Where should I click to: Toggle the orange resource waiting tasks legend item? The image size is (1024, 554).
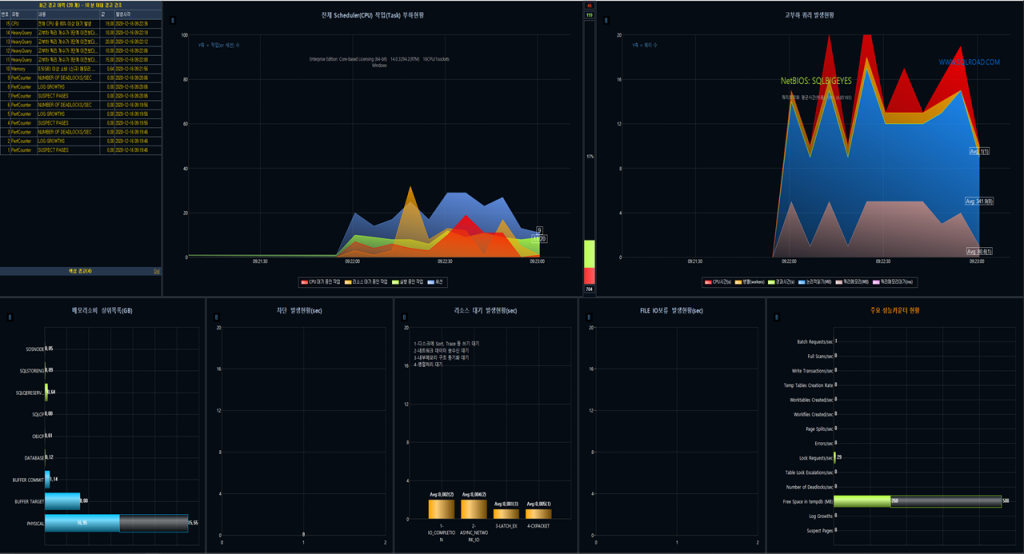366,282
